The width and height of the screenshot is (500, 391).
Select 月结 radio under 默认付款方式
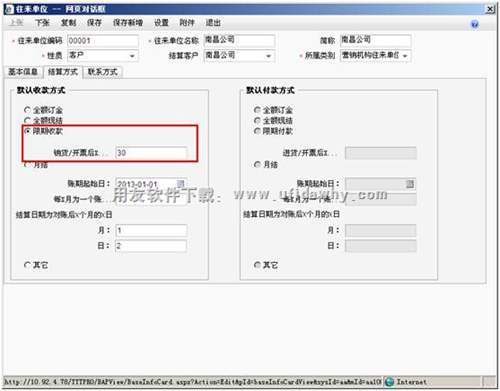coord(257,164)
